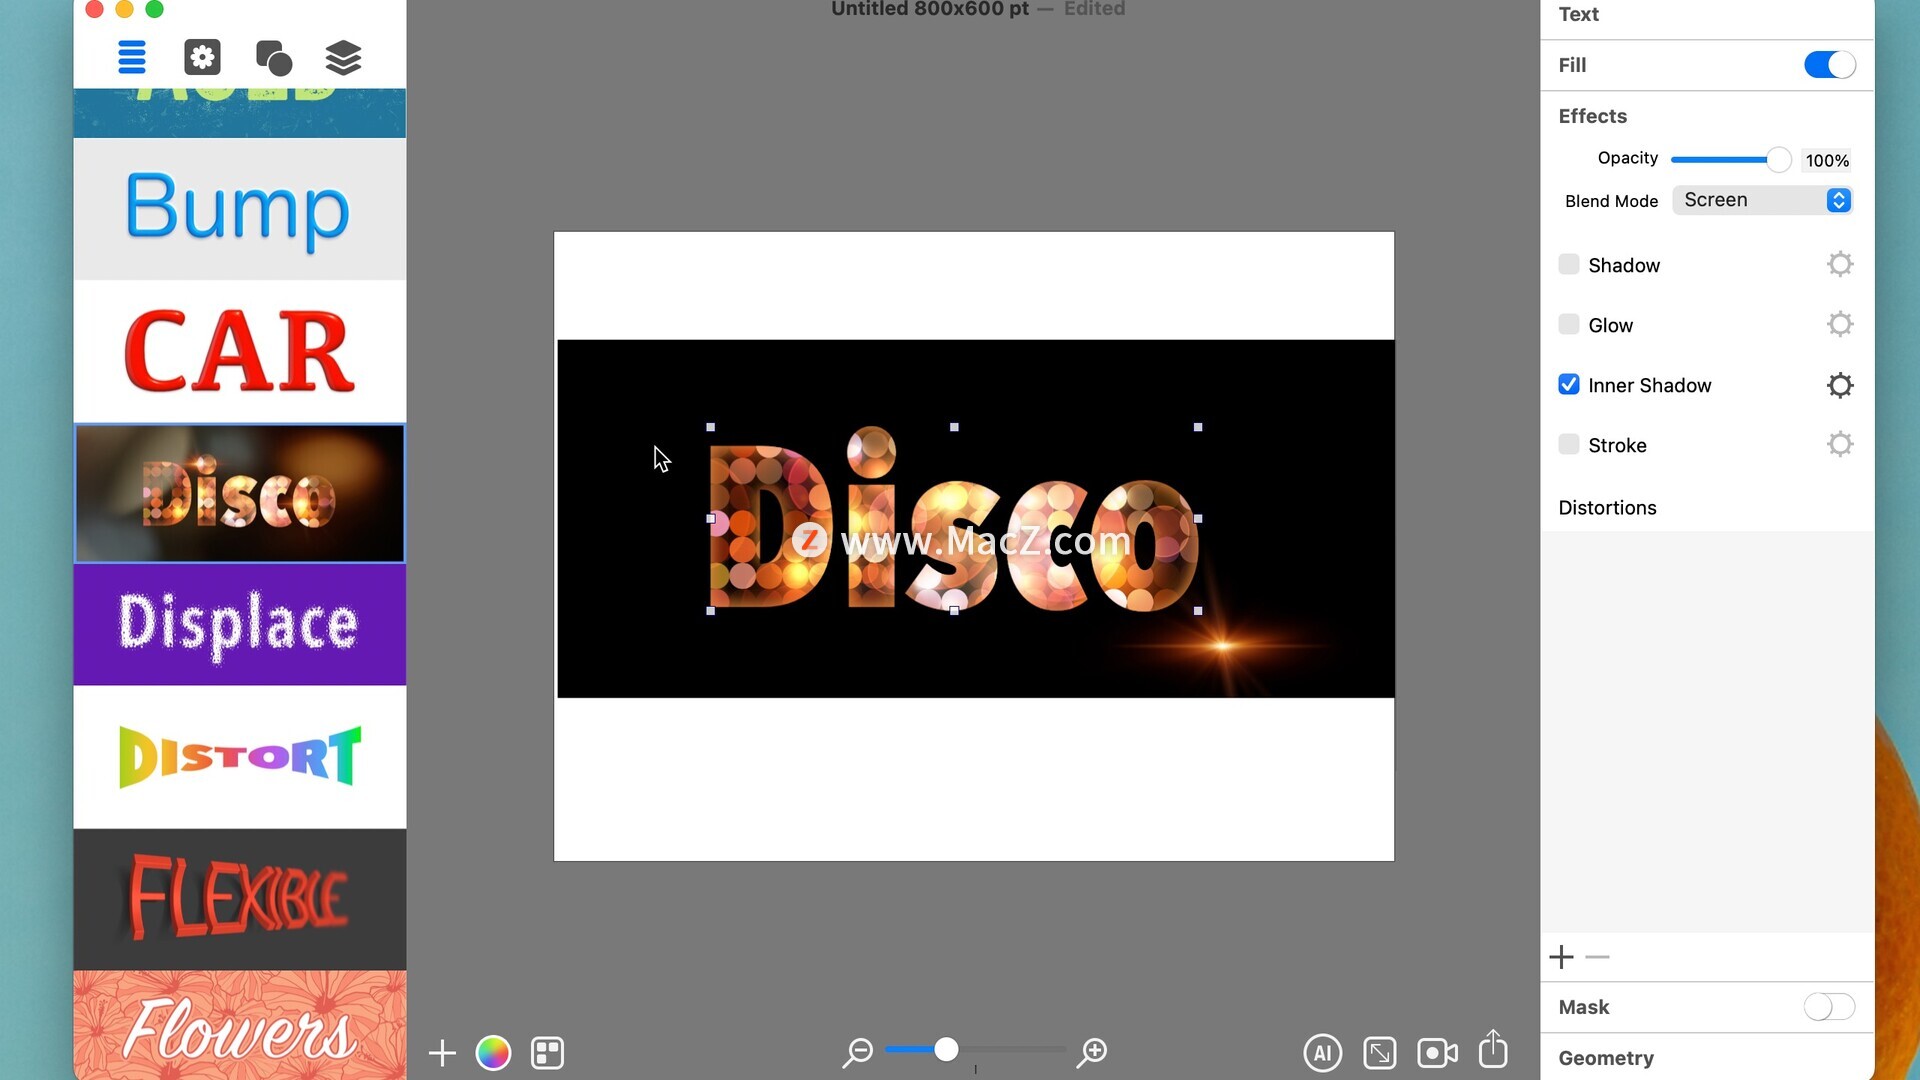Select the CAR text style preset
1920x1080 pixels.
(240, 351)
